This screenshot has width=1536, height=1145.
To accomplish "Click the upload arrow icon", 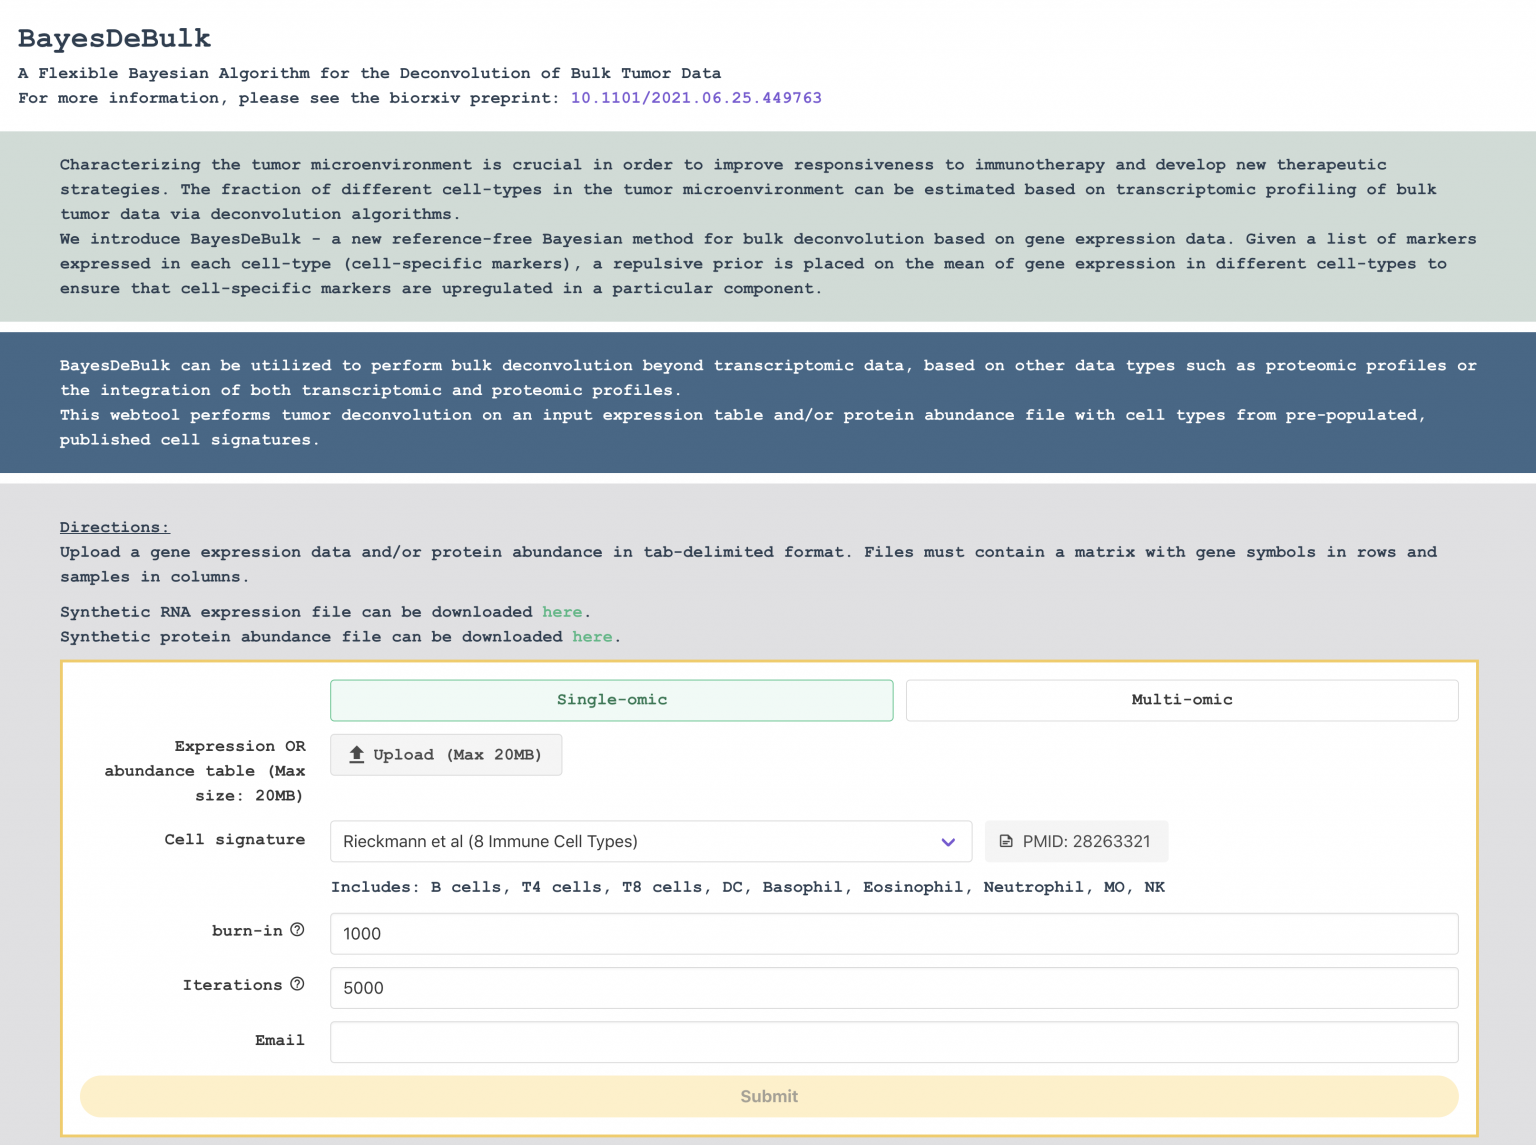I will point(356,755).
